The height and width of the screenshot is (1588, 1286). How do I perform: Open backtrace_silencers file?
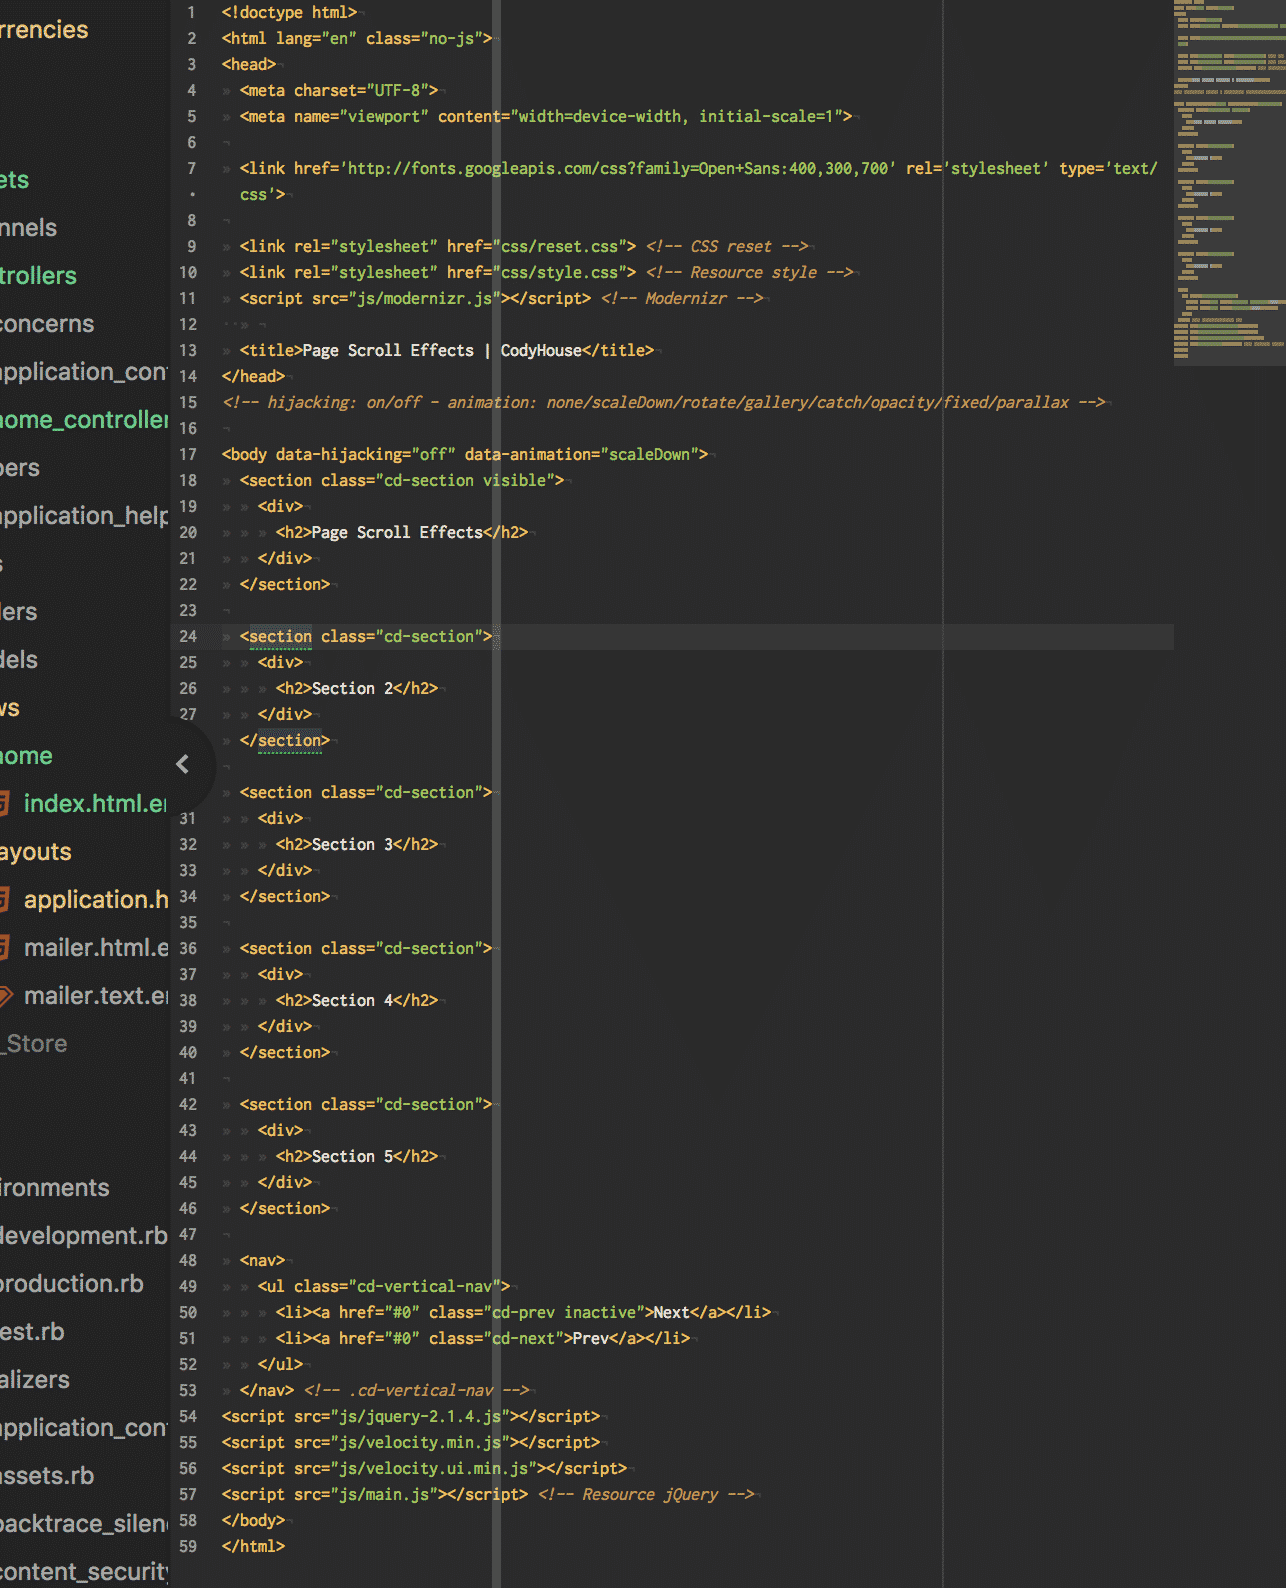point(84,1524)
